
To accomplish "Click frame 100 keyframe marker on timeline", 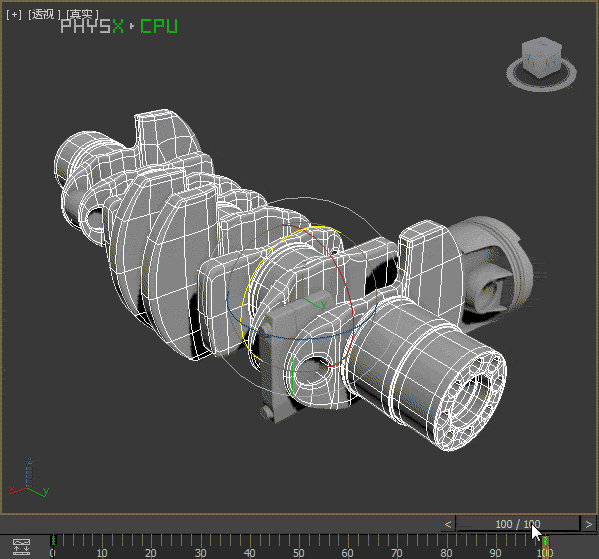I will coord(545,542).
